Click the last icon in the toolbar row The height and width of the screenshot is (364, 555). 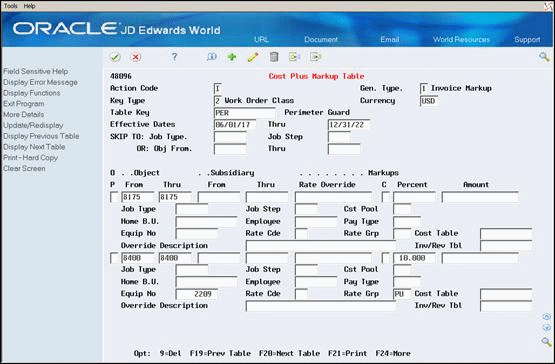(315, 57)
